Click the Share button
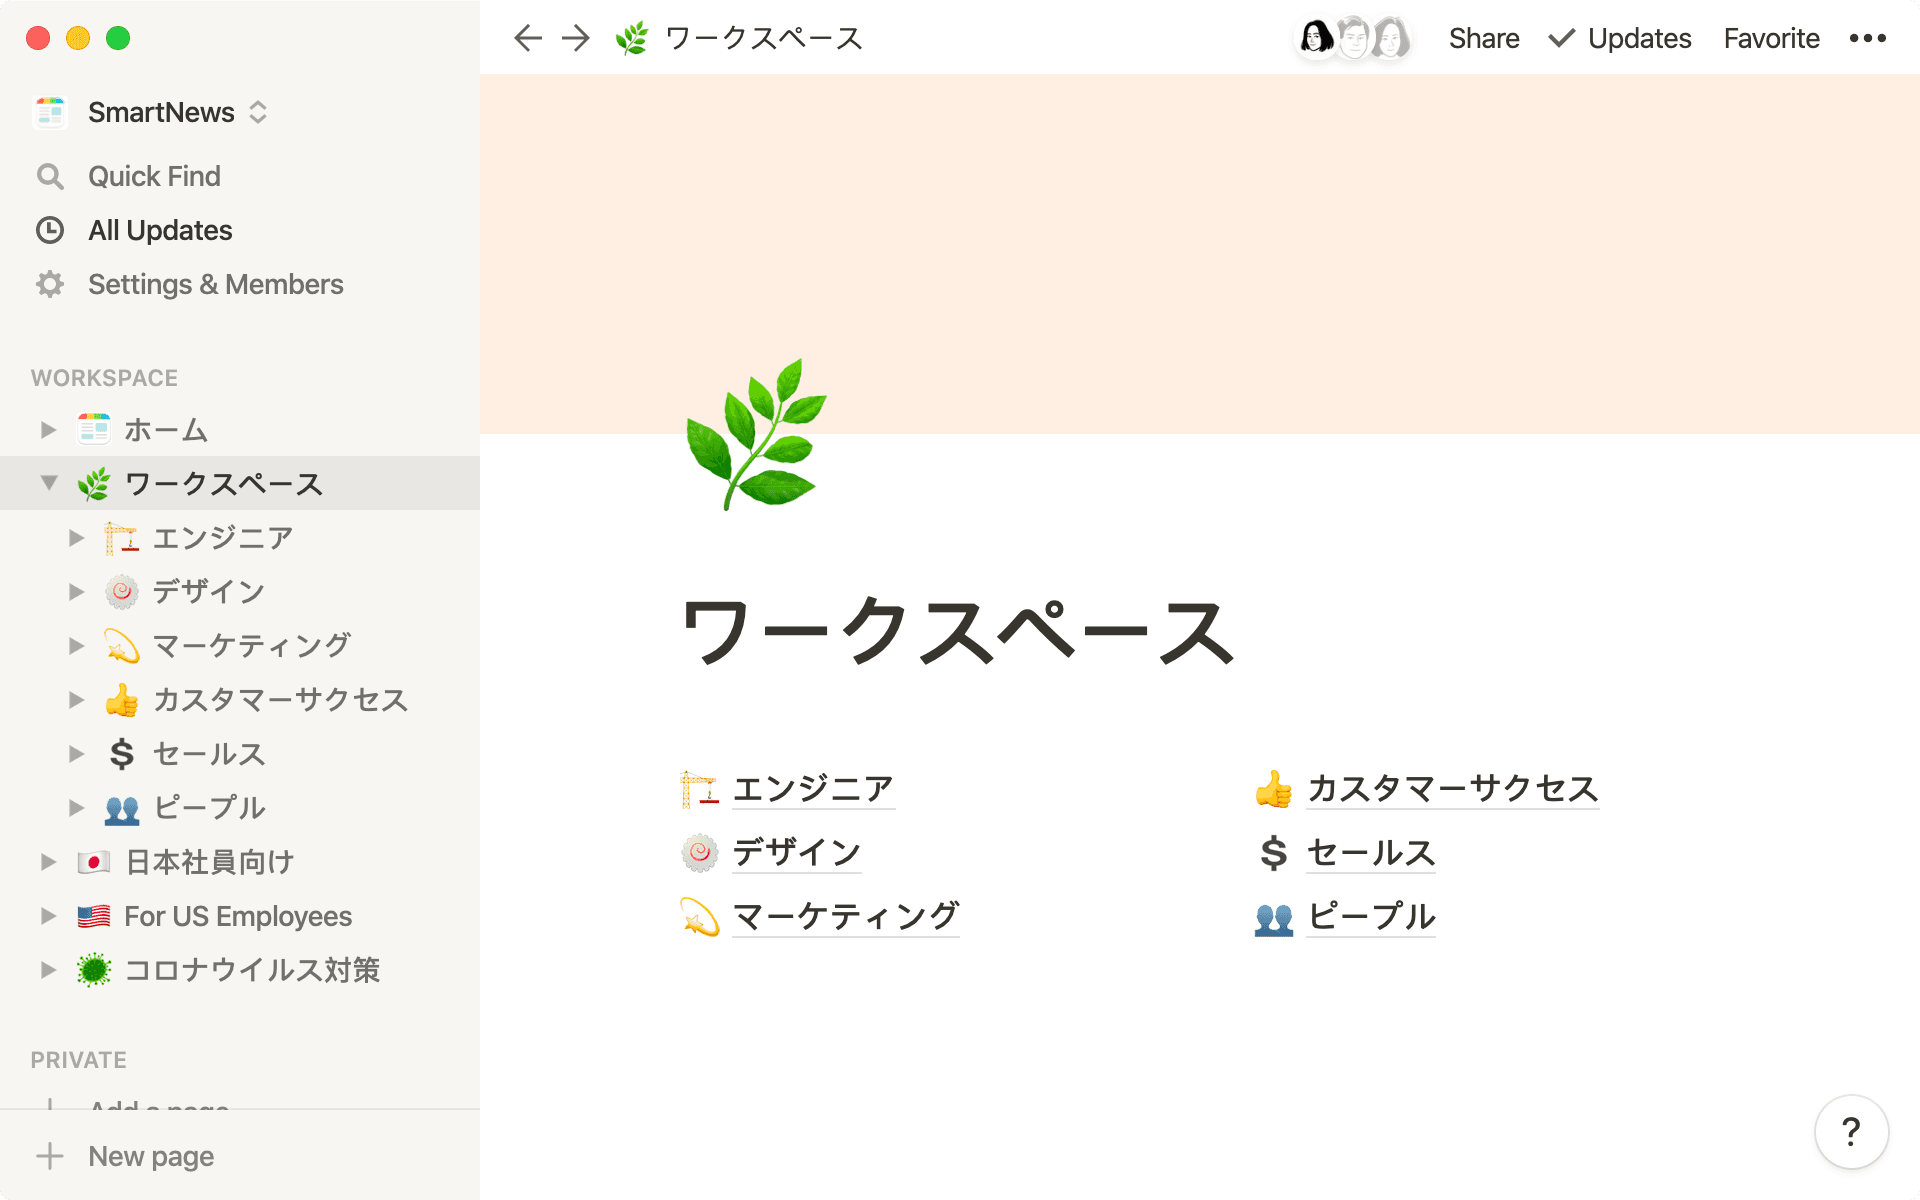Image resolution: width=1920 pixels, height=1200 pixels. 1483,37
